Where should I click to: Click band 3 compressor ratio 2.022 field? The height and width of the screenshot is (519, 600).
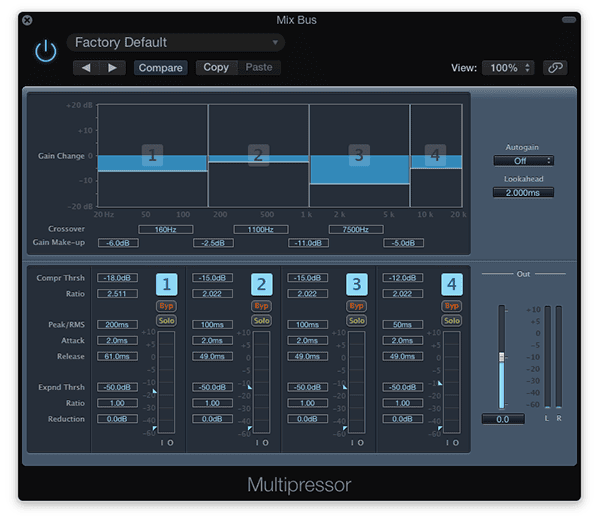308,294
